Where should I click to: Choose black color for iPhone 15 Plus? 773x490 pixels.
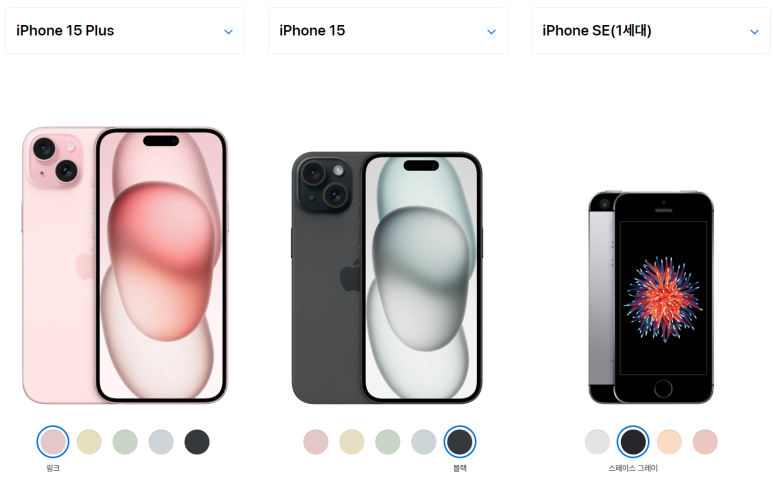pos(197,442)
